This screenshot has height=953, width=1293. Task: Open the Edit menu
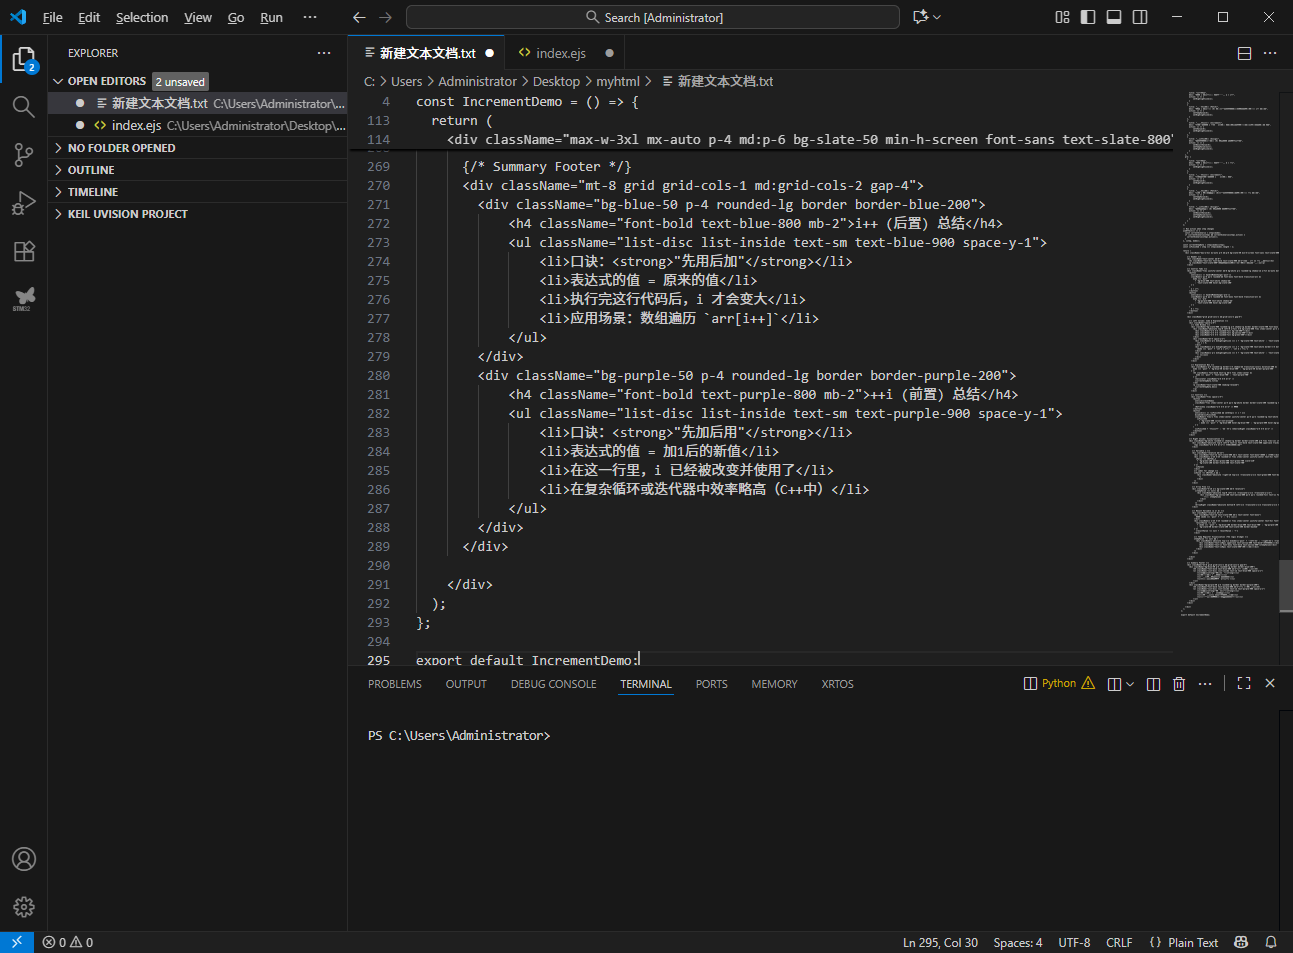coord(89,17)
